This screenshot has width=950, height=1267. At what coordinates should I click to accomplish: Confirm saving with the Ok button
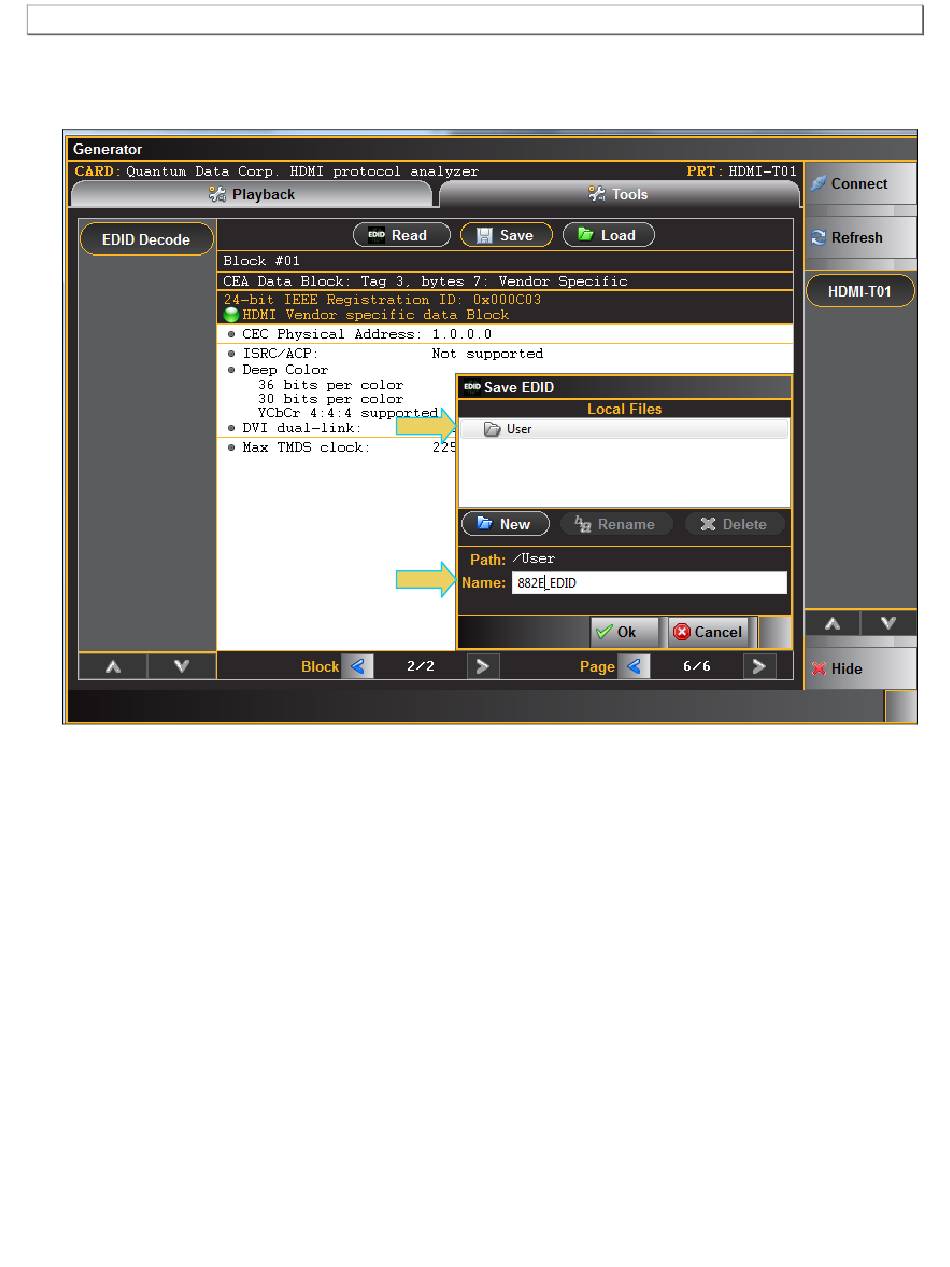click(625, 632)
